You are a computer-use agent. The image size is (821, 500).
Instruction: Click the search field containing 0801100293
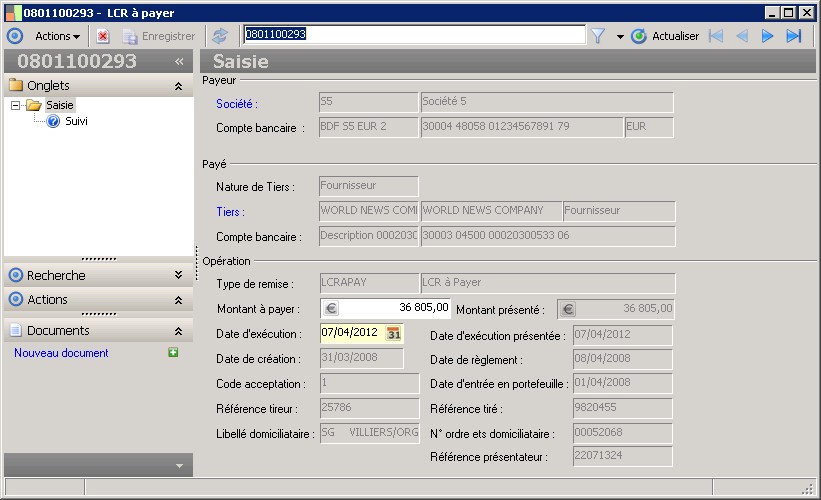[415, 35]
